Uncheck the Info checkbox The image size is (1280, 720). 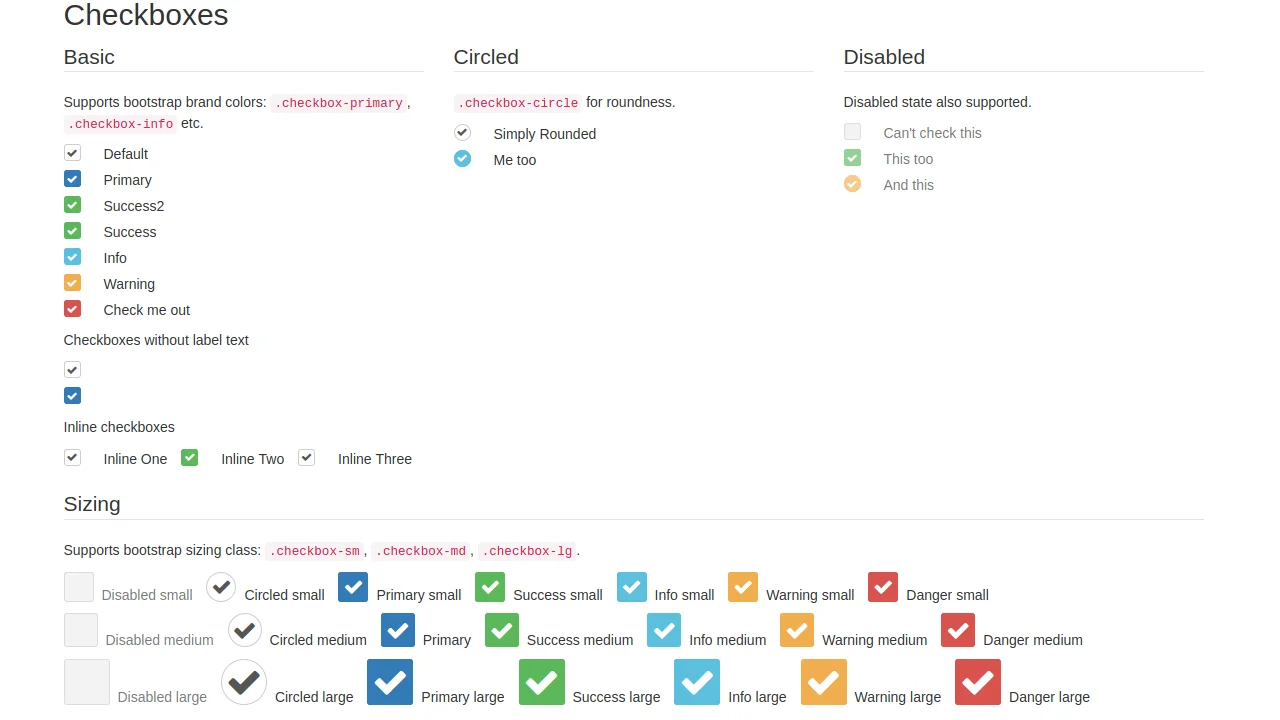tap(72, 257)
